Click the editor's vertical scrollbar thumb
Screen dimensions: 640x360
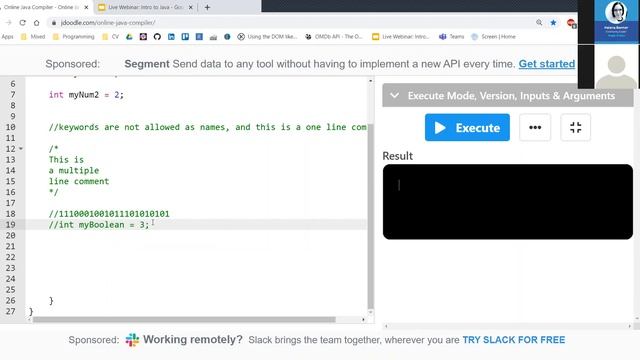click(x=371, y=216)
